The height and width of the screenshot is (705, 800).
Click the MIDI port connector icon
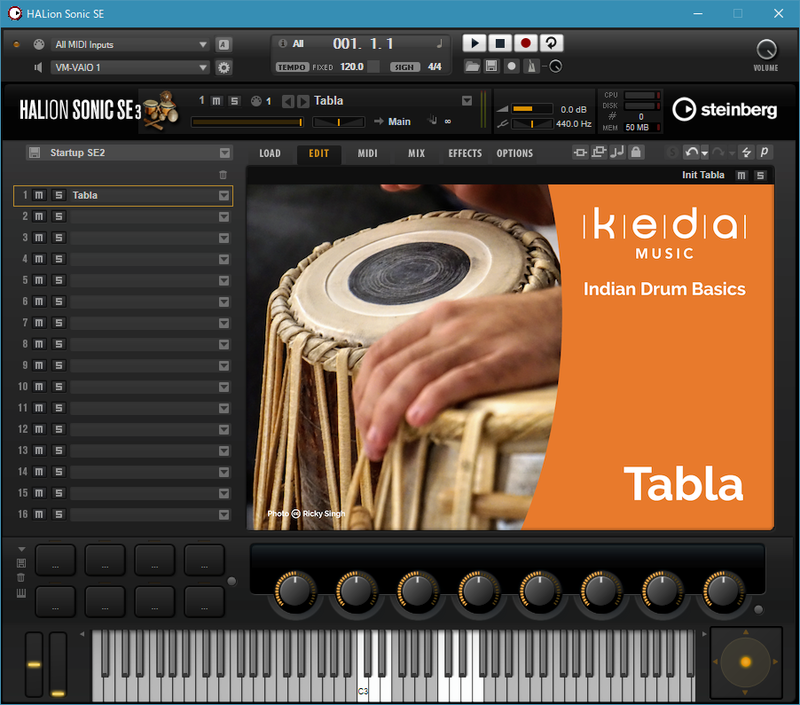point(39,44)
